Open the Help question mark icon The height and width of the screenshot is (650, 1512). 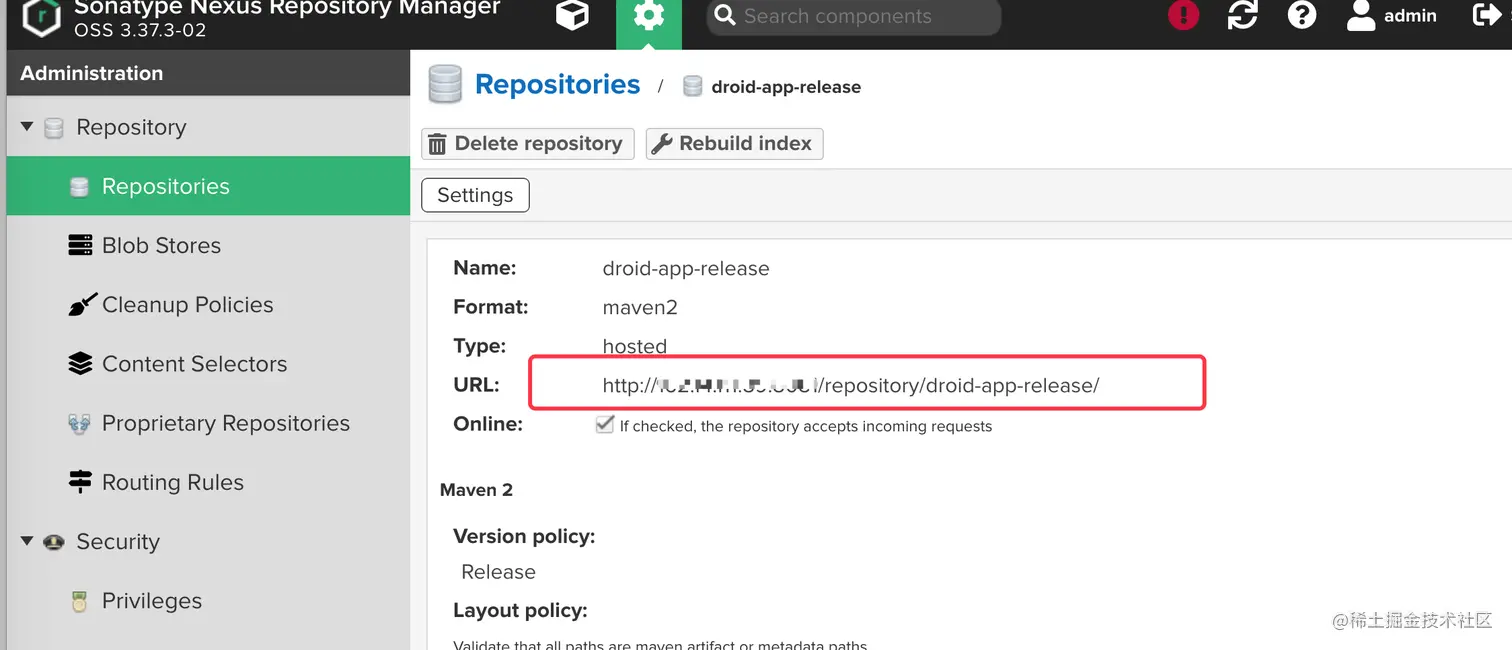(1301, 15)
